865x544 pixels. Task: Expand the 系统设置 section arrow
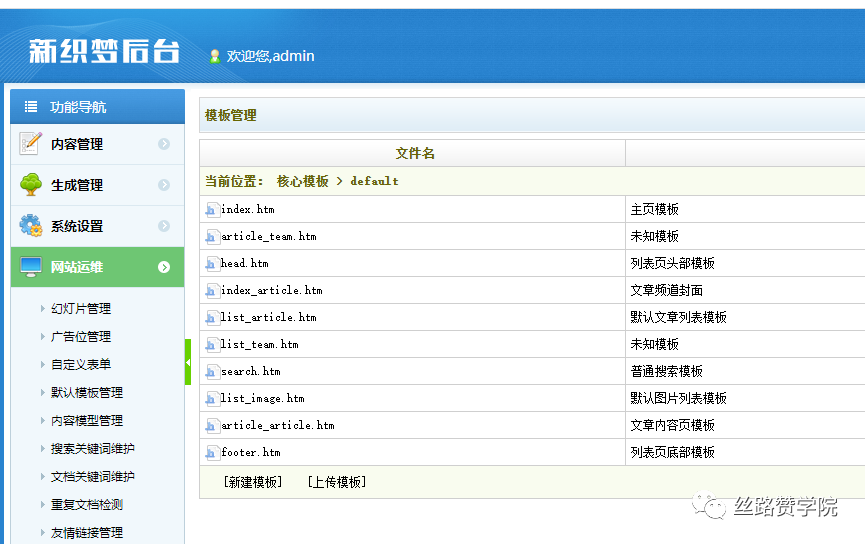tap(164, 226)
